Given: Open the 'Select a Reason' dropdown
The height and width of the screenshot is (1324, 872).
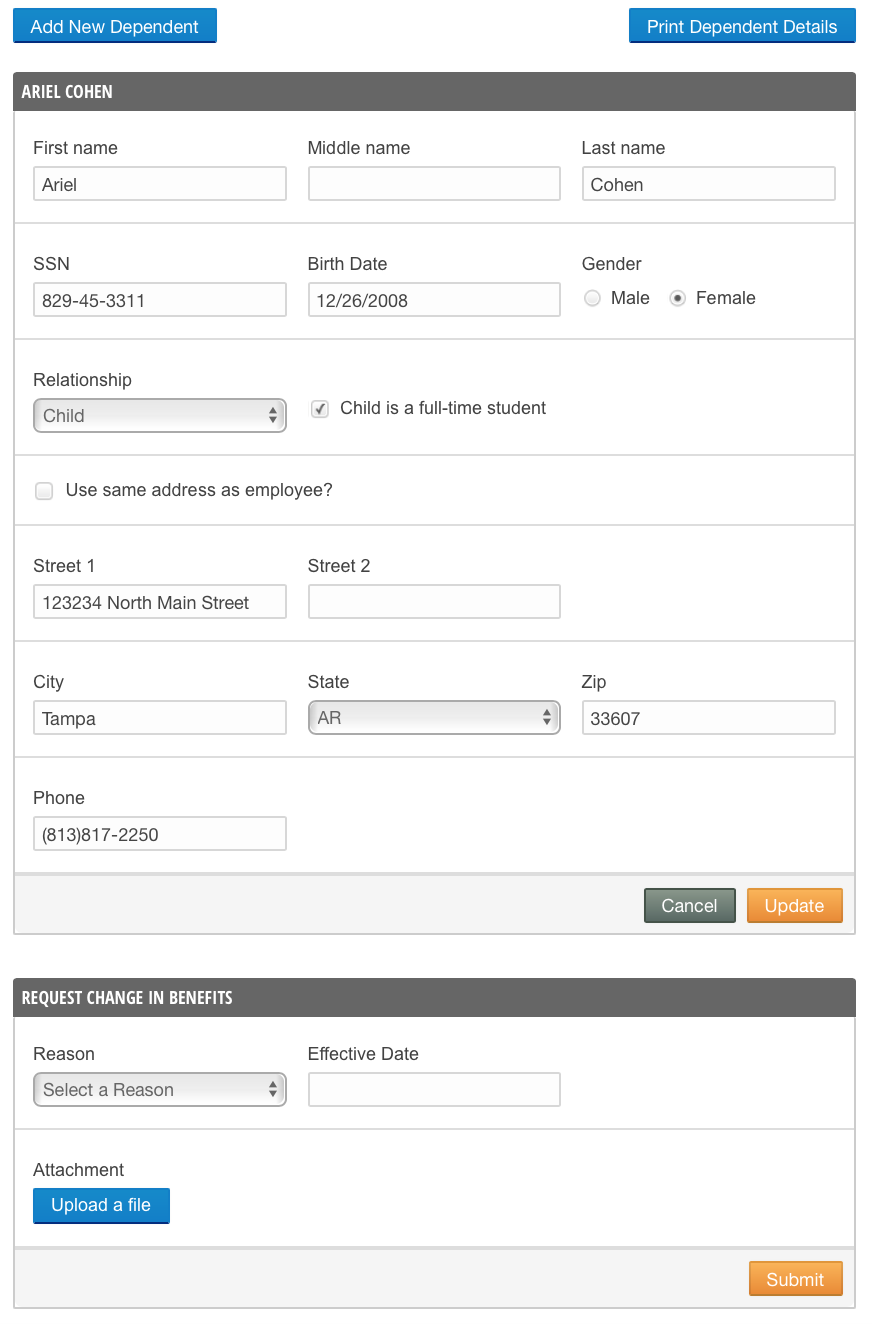Looking at the screenshot, I should (x=160, y=1090).
